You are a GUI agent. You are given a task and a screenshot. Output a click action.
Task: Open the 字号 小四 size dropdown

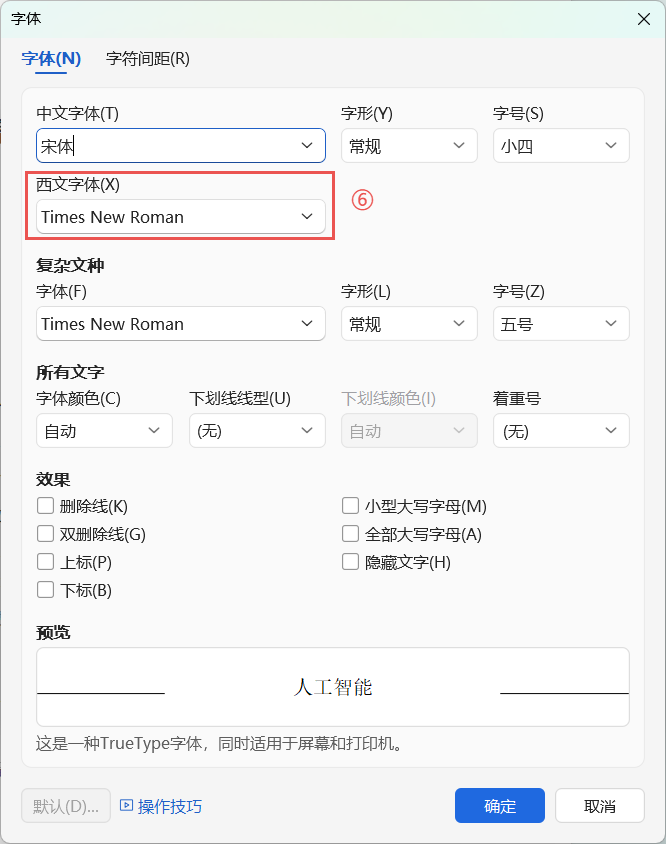tap(611, 146)
